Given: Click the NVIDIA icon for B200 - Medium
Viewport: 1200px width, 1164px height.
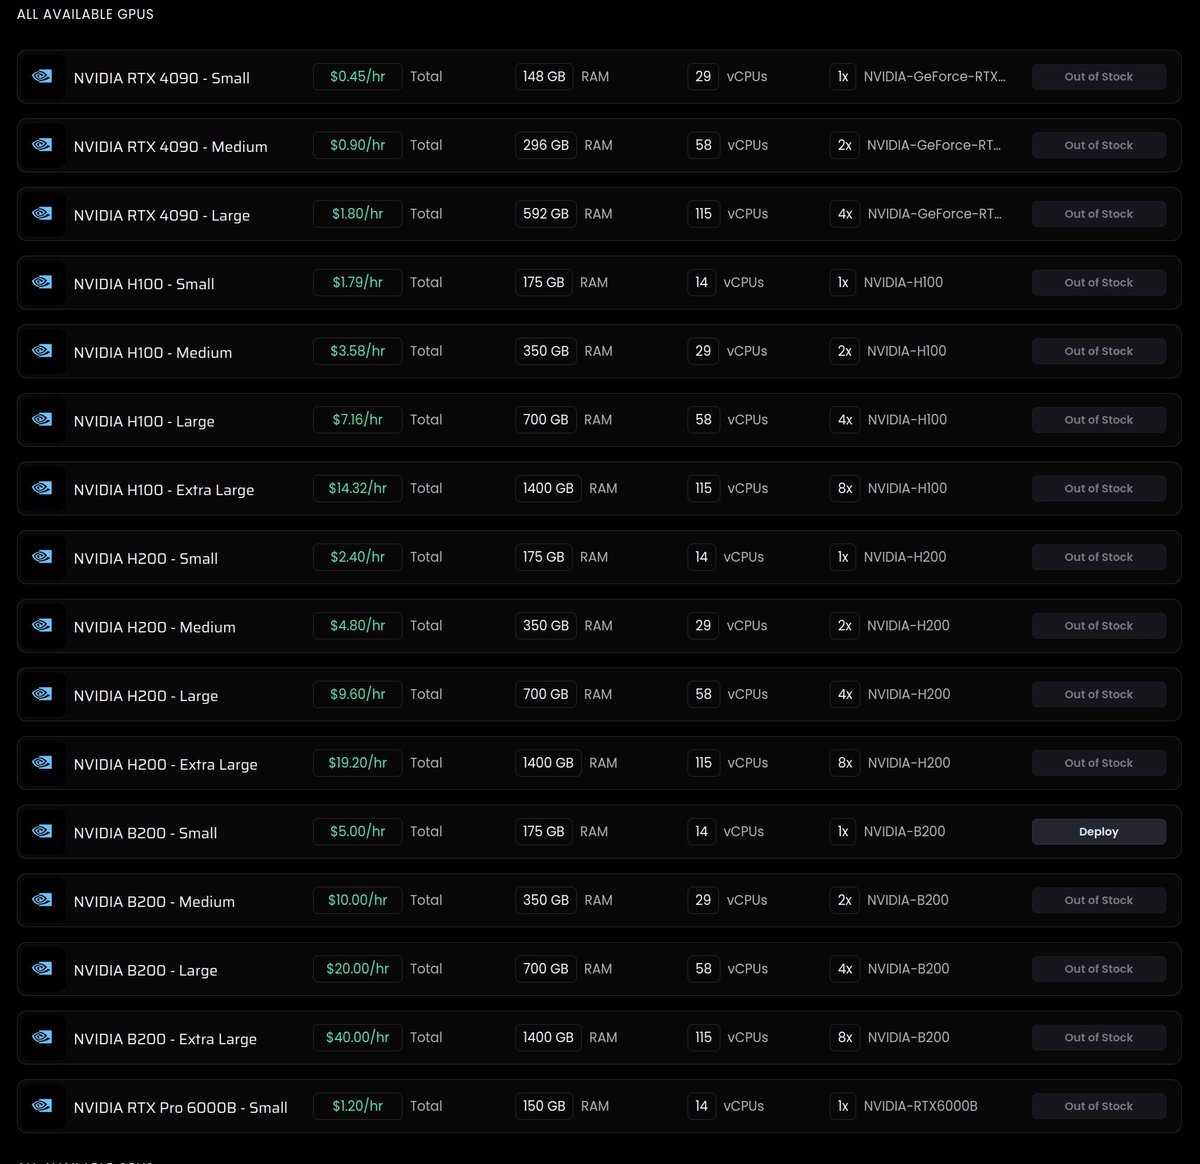Looking at the screenshot, I should (x=42, y=900).
